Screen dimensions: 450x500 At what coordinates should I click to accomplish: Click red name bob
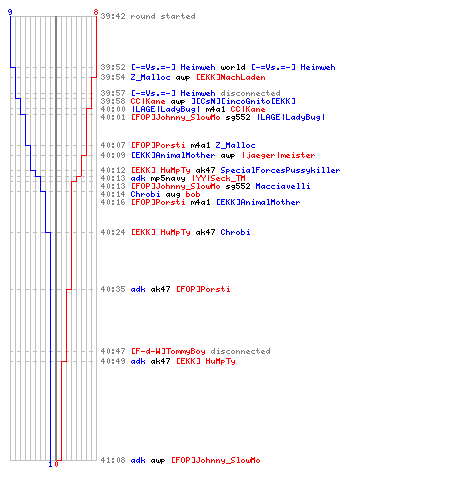(x=193, y=194)
